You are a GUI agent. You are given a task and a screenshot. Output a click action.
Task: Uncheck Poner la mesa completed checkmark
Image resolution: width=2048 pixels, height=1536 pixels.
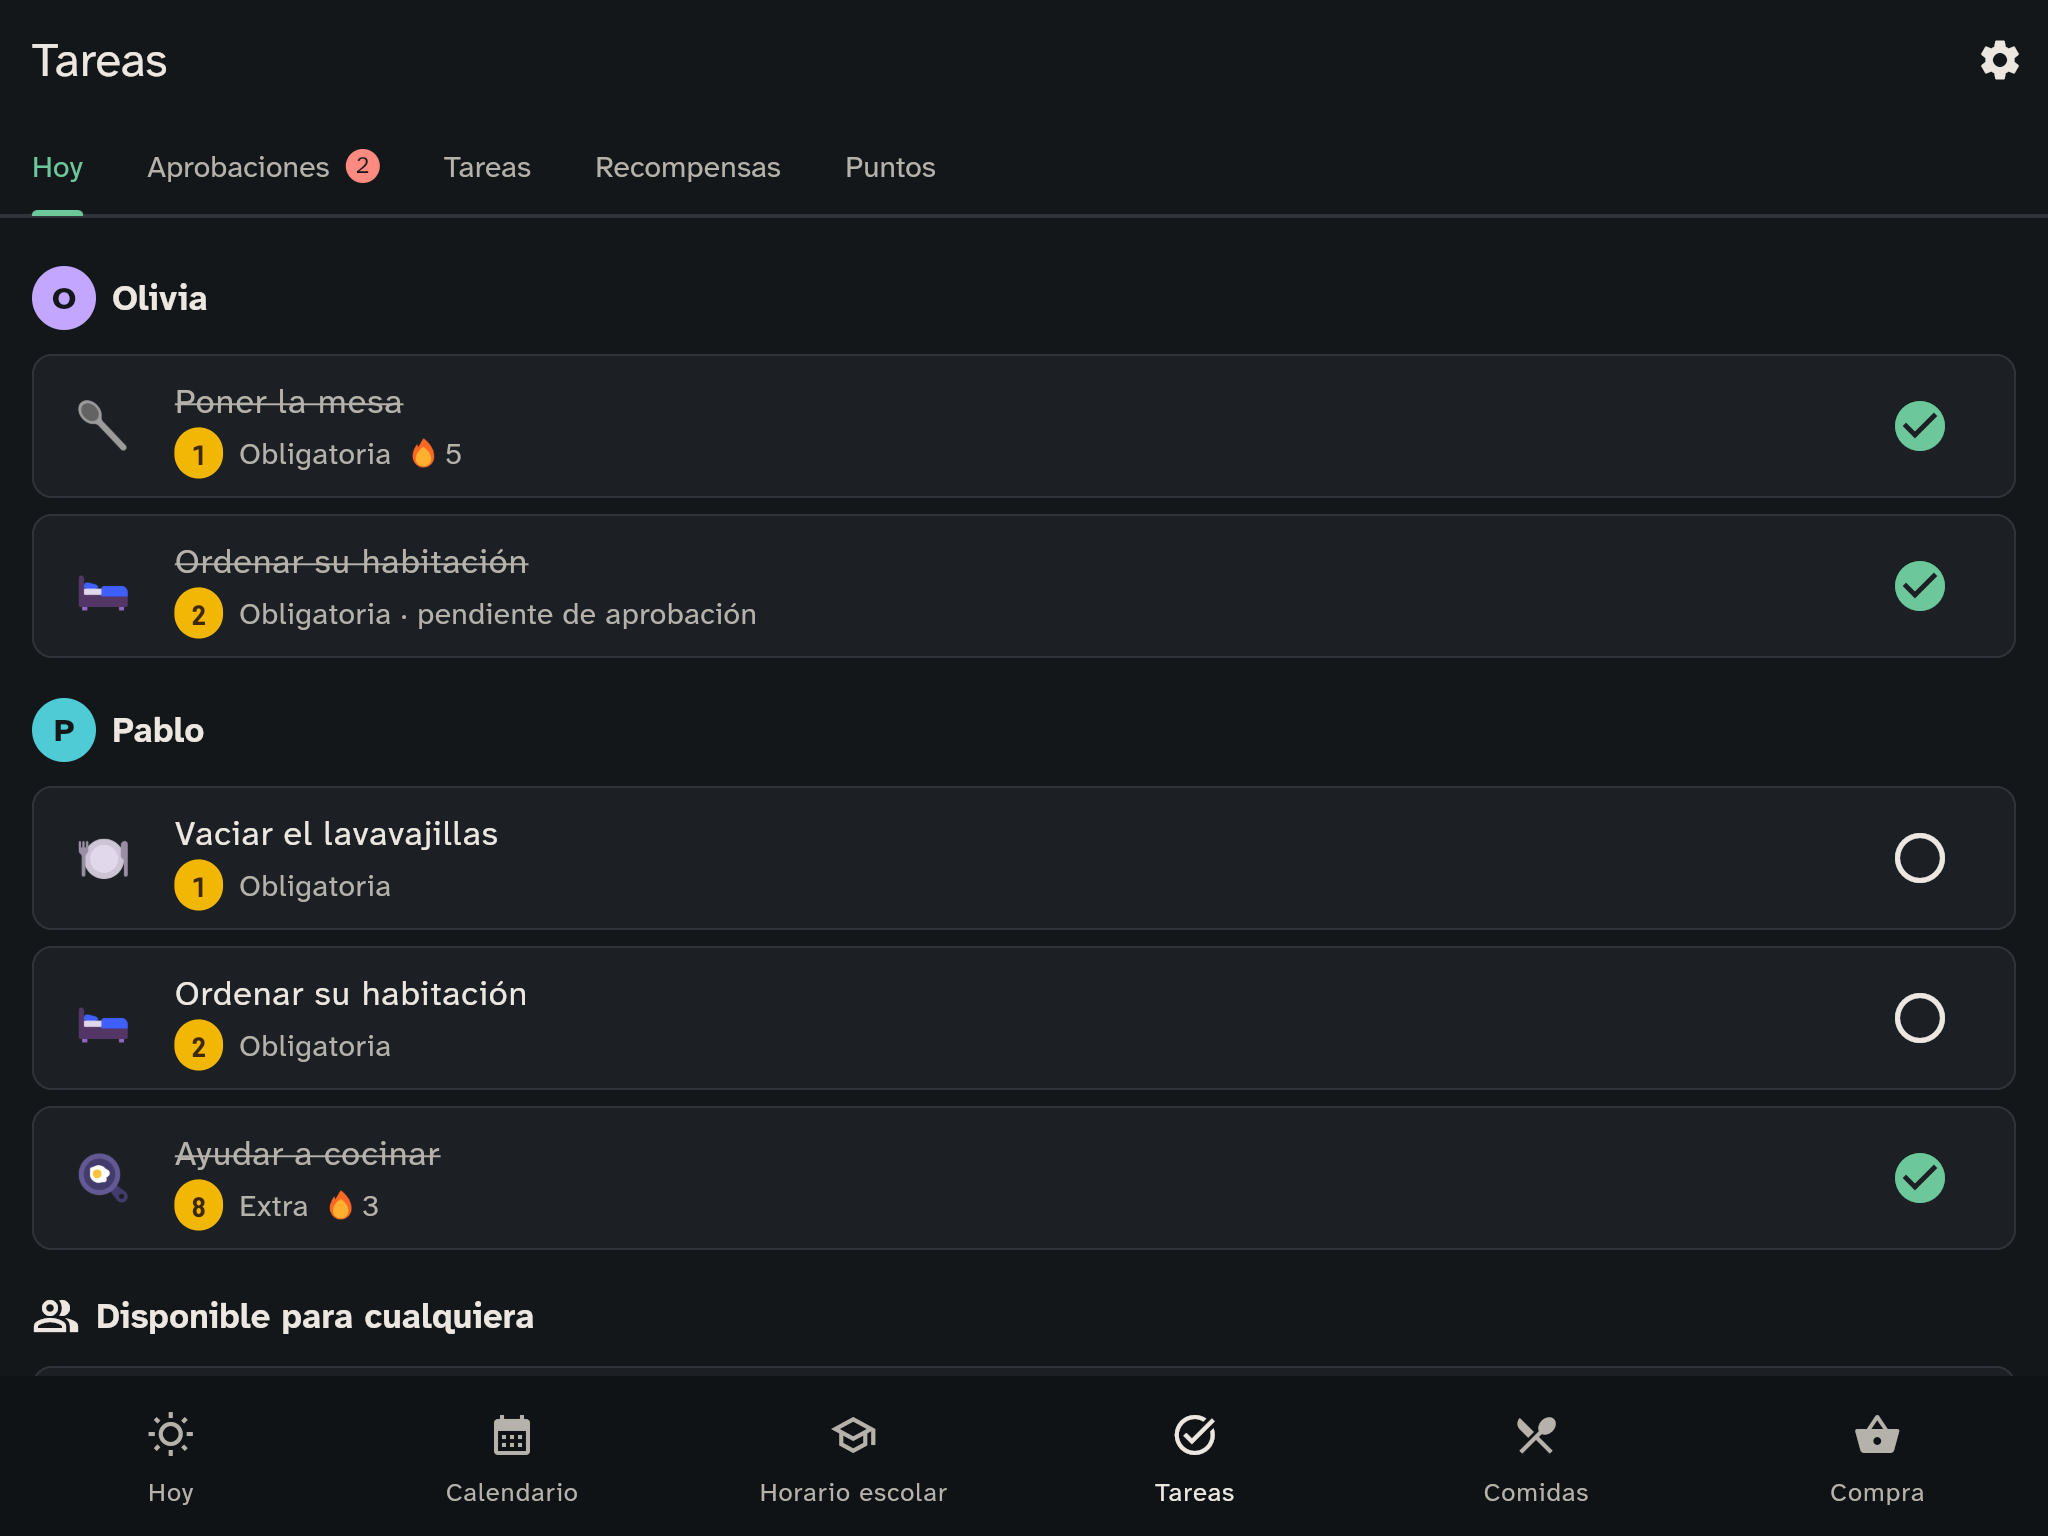coord(1920,426)
